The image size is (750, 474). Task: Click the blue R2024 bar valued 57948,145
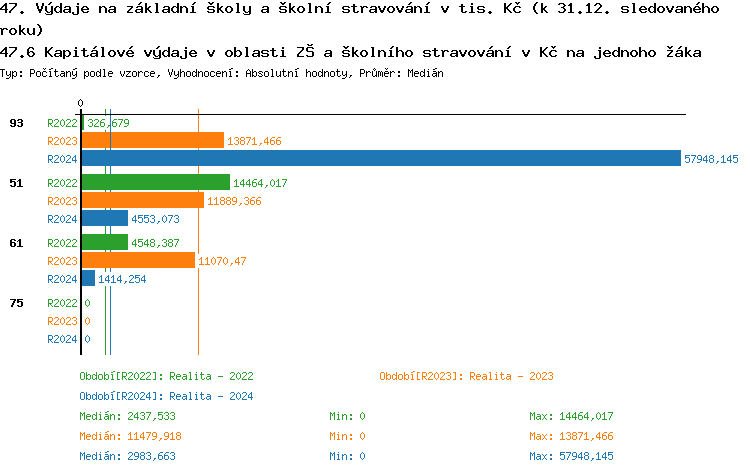point(380,159)
